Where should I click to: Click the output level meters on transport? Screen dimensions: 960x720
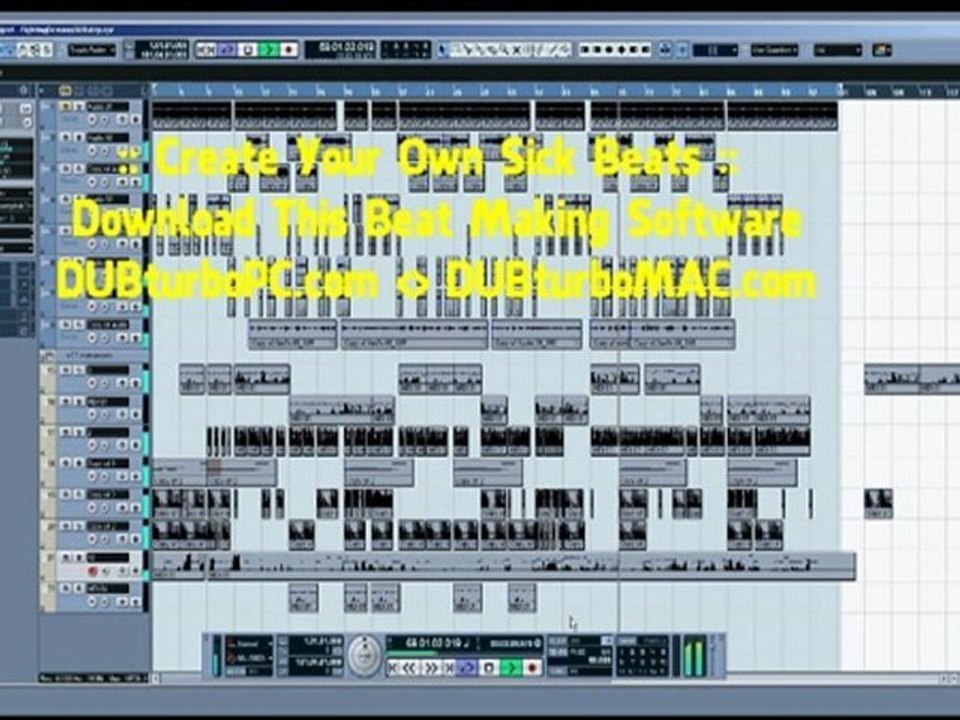pyautogui.click(x=695, y=656)
